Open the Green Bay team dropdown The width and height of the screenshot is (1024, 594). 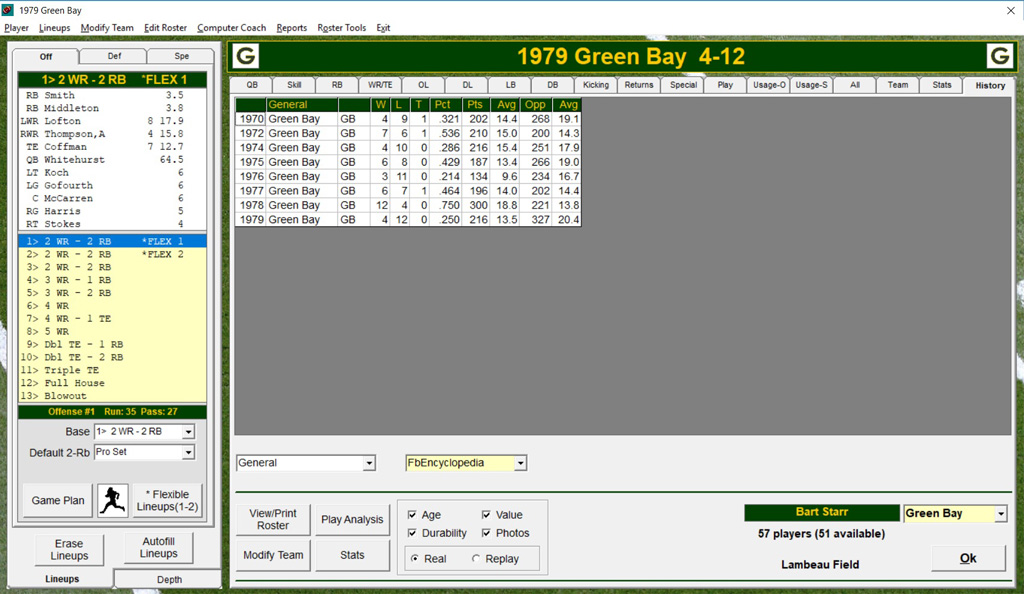(x=1001, y=513)
